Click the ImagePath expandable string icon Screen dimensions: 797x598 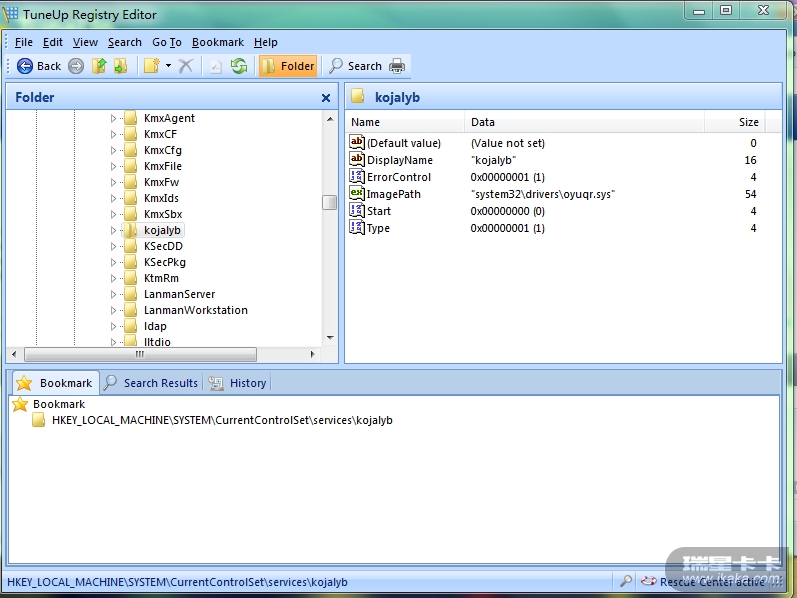coord(357,194)
